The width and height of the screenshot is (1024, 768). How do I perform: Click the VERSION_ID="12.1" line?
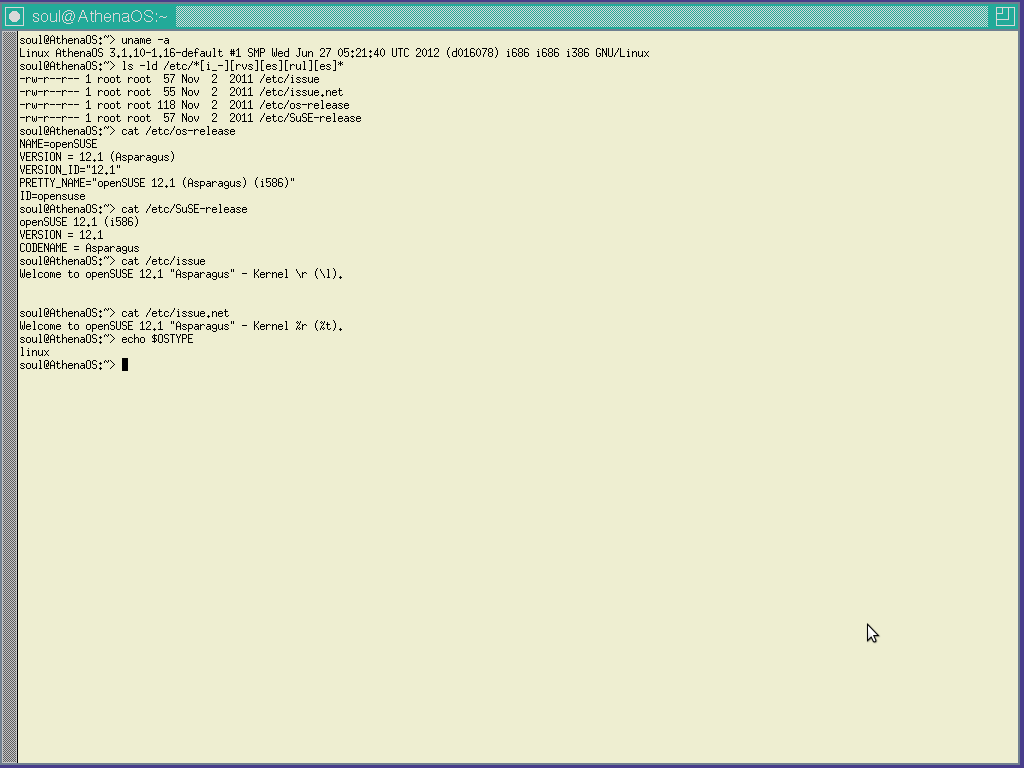(70, 170)
